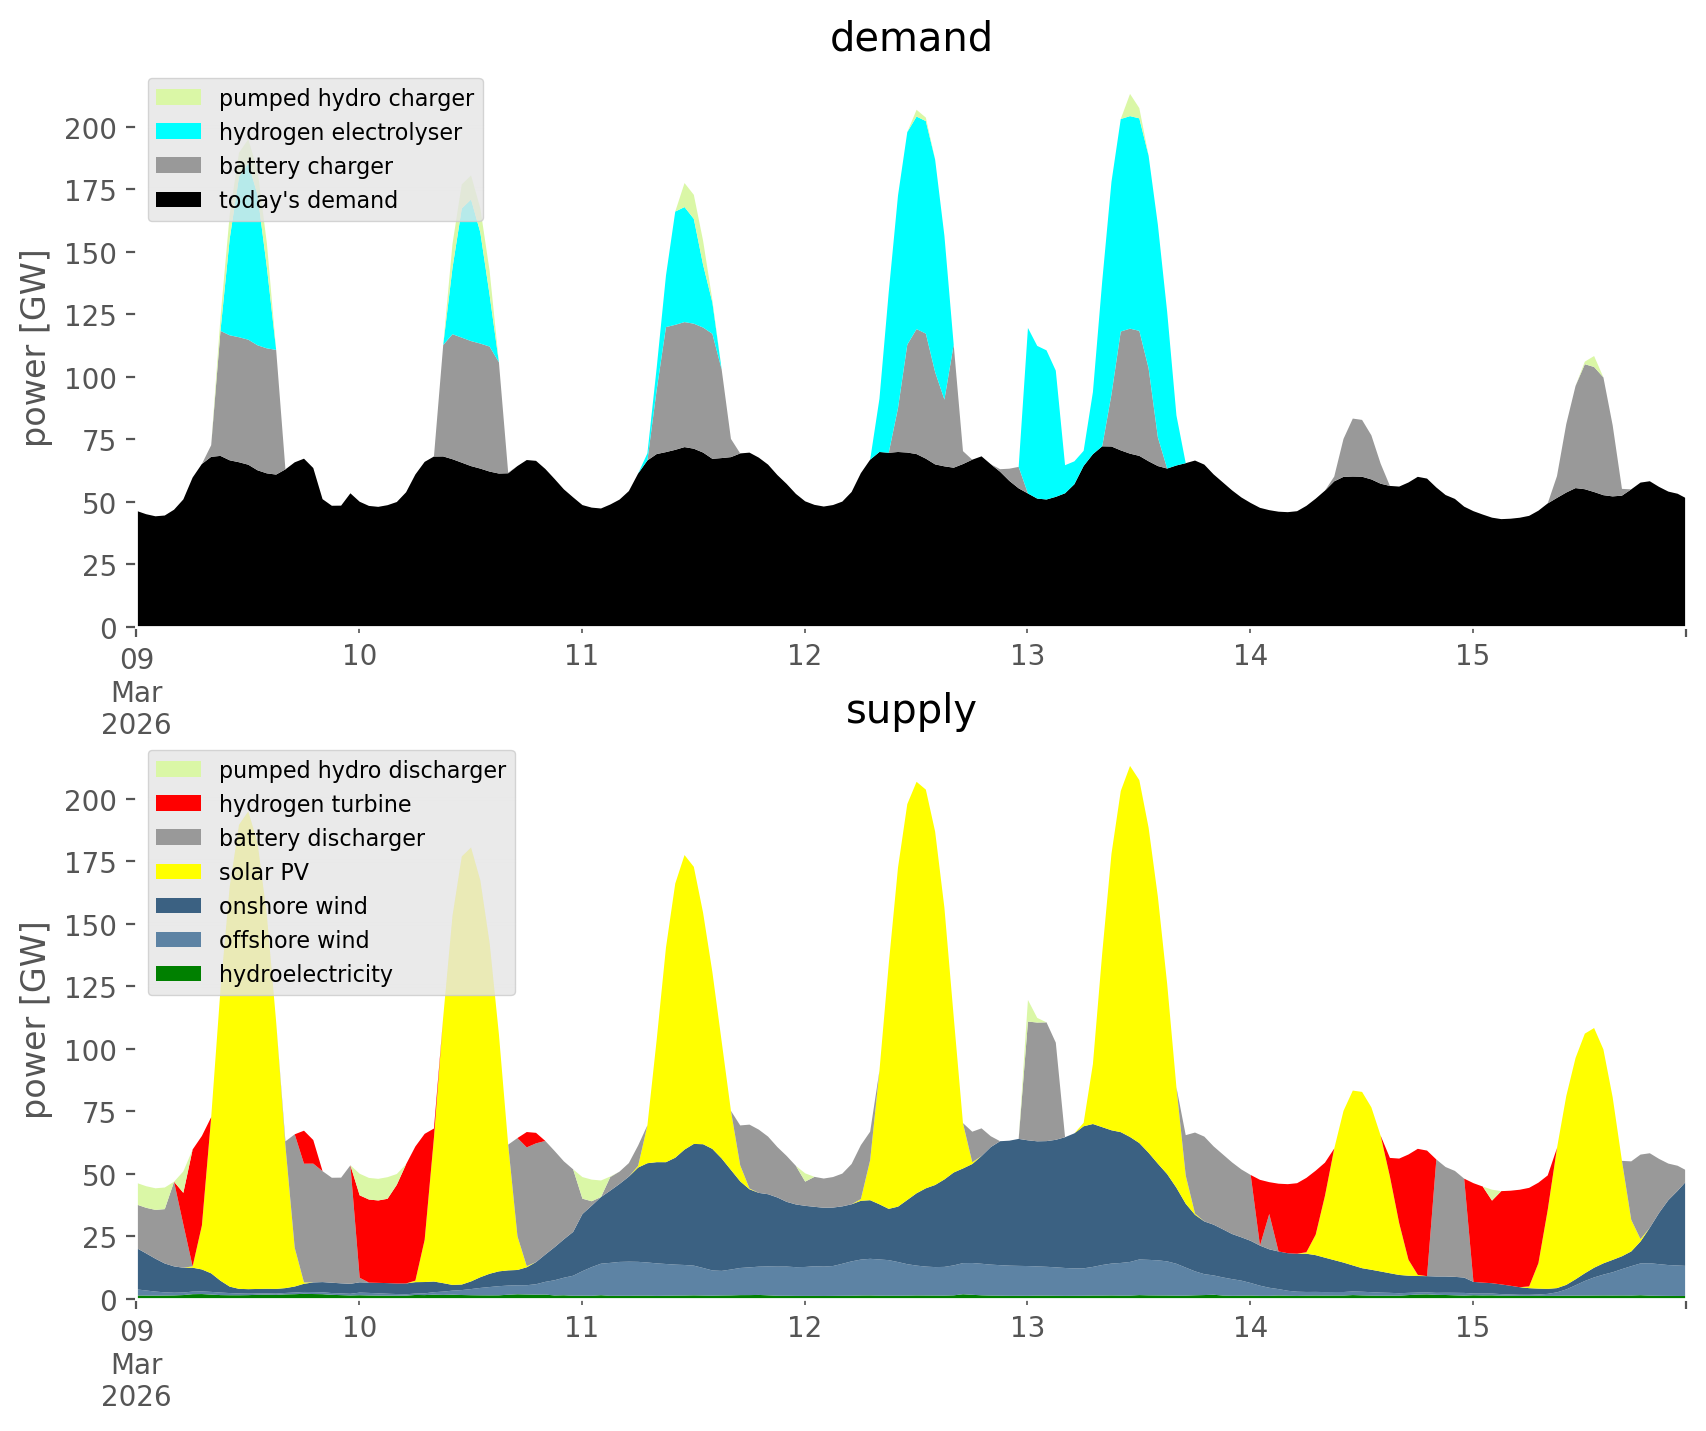Click the cyan hydrogen electrolyser legend swatch

(x=179, y=132)
